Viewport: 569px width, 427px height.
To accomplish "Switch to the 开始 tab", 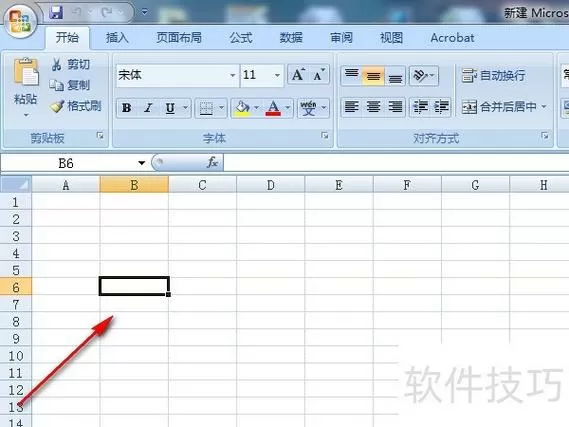I will [x=67, y=38].
